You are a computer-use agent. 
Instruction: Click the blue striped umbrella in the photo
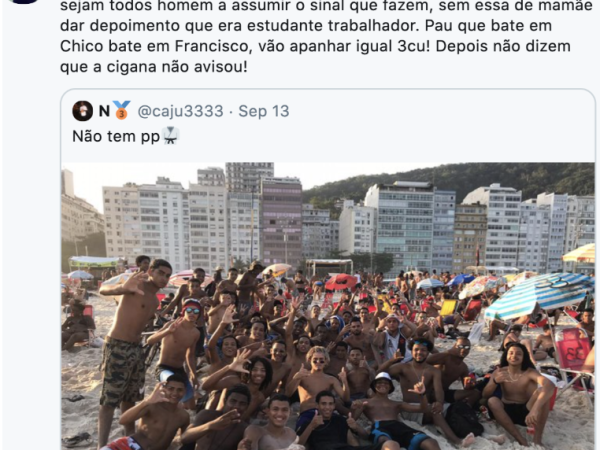(x=540, y=293)
